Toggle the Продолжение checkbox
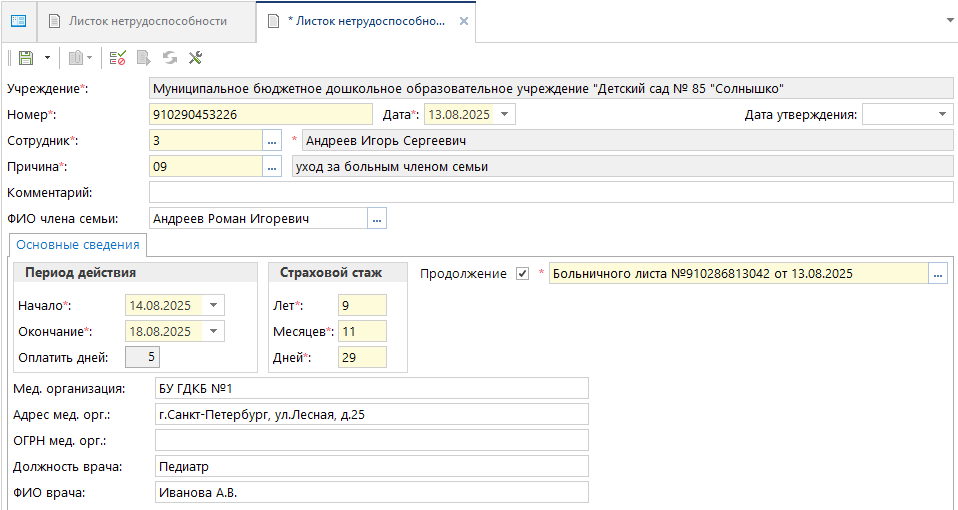The image size is (958, 510). [x=522, y=274]
